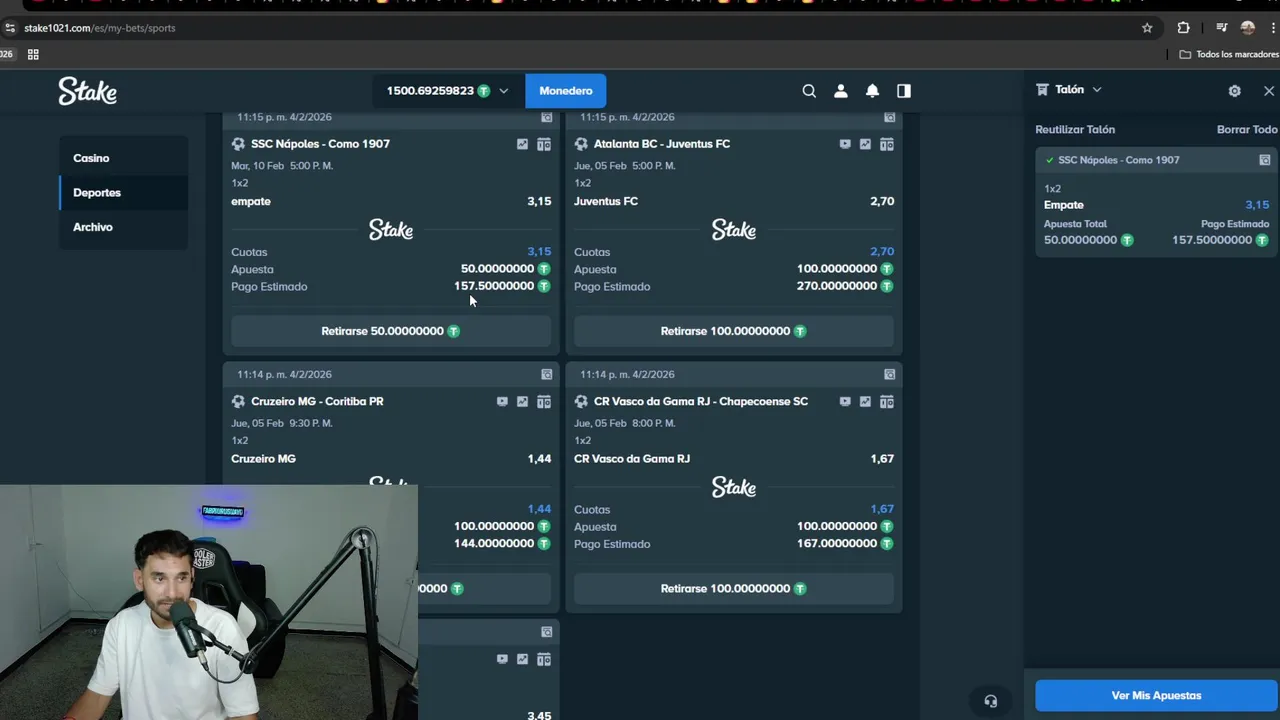Open bet slip settings gear

(1235, 91)
